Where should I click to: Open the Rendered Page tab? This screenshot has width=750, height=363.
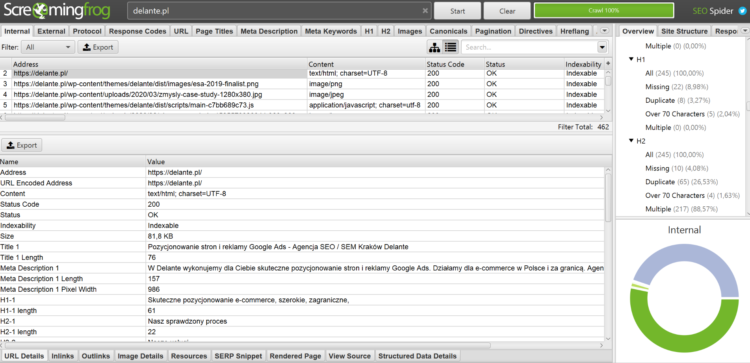pos(296,356)
